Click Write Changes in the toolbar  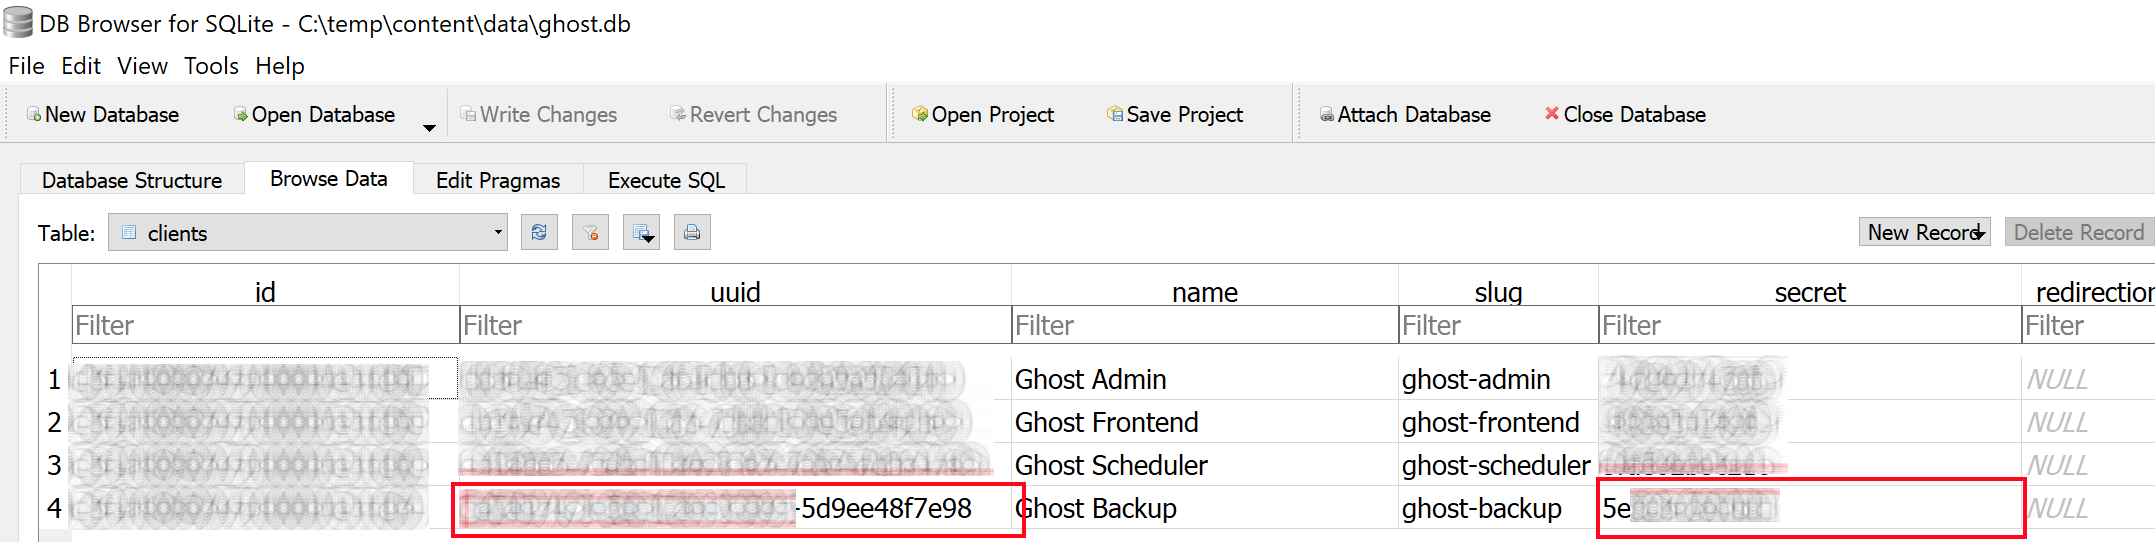539,115
